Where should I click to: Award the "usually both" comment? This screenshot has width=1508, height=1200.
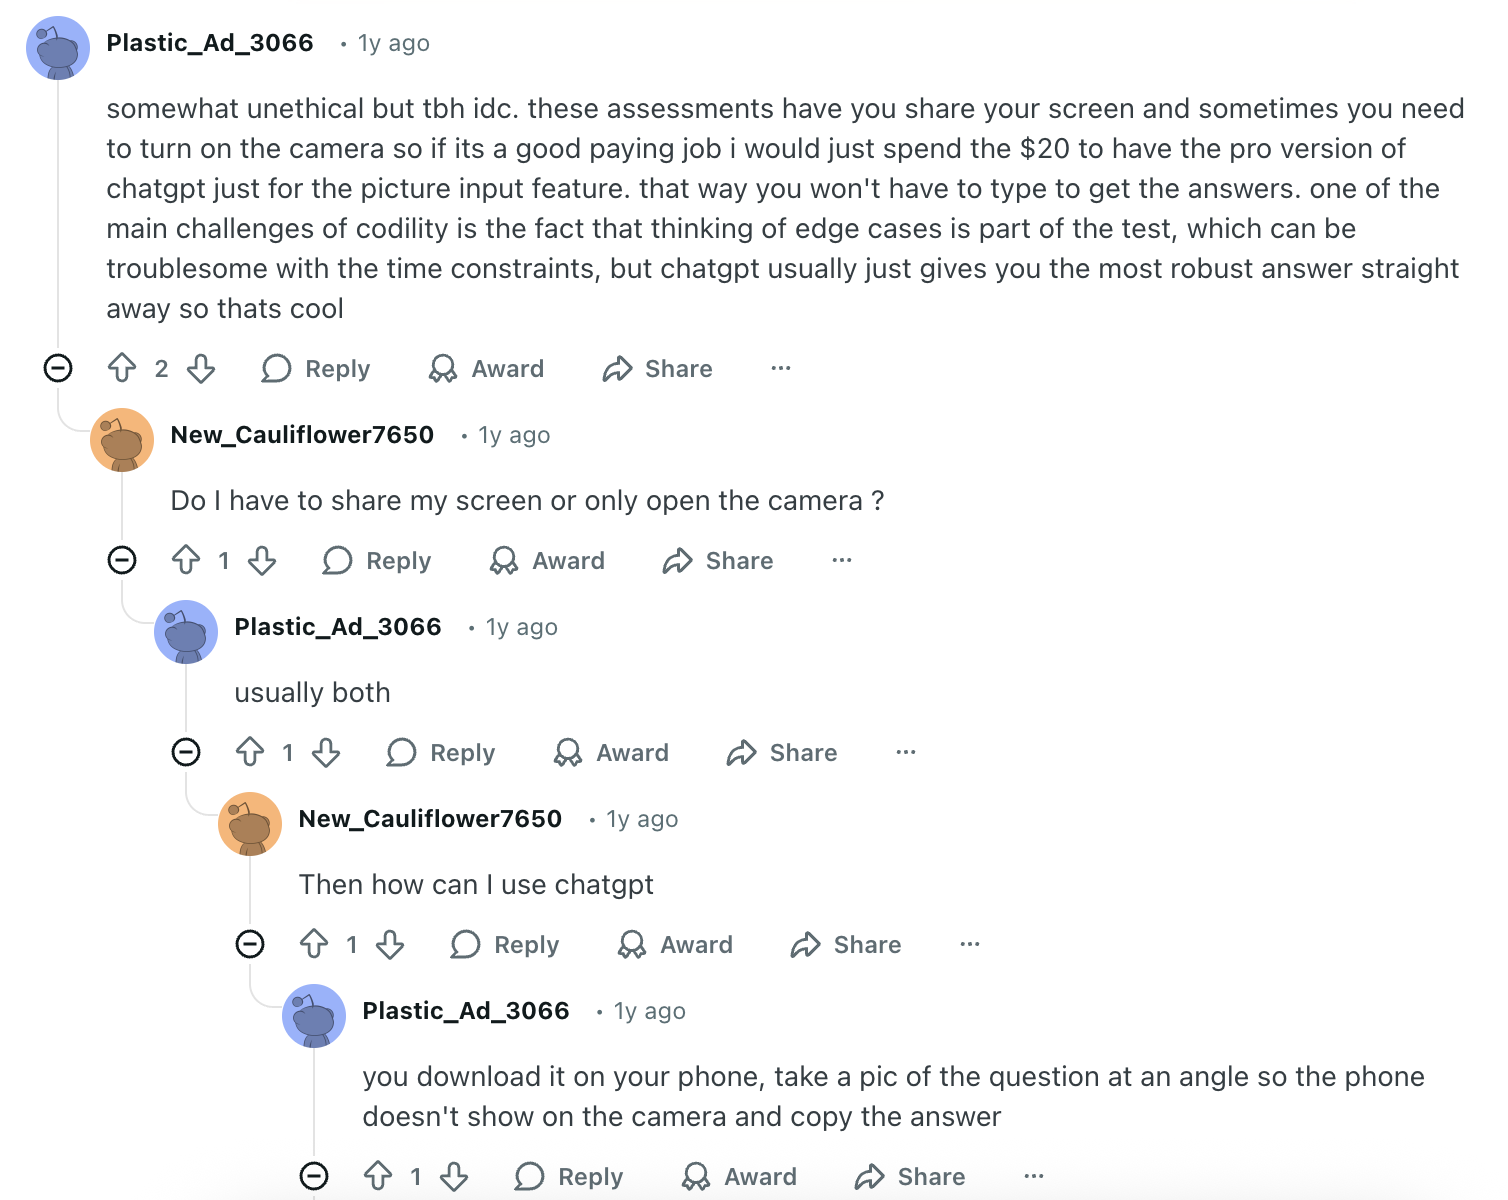pos(612,752)
